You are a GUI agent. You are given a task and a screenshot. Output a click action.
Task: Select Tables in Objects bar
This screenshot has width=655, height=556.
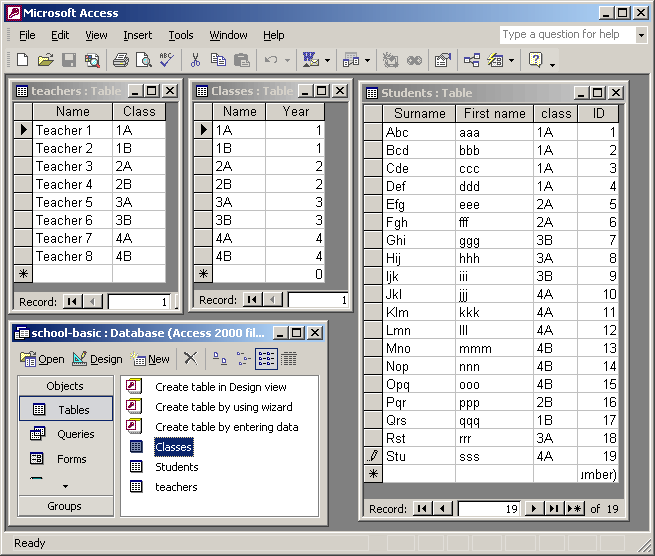click(x=66, y=409)
